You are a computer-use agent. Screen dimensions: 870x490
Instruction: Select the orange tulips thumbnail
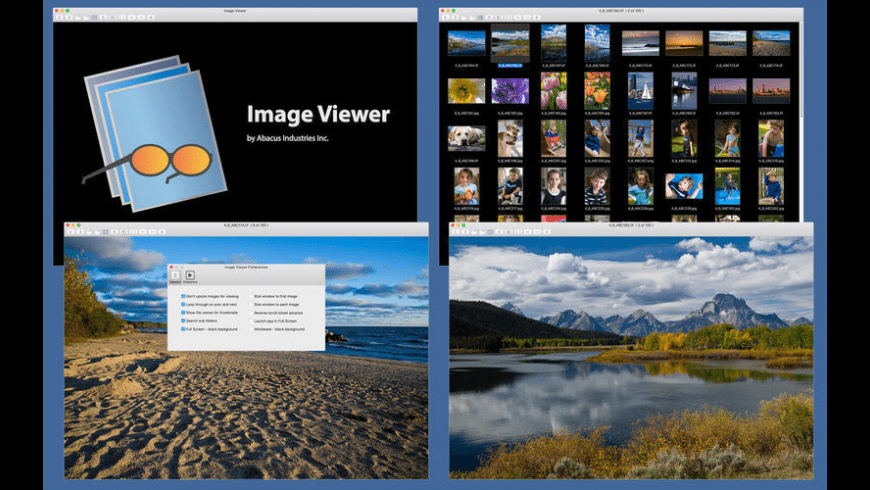click(x=597, y=90)
